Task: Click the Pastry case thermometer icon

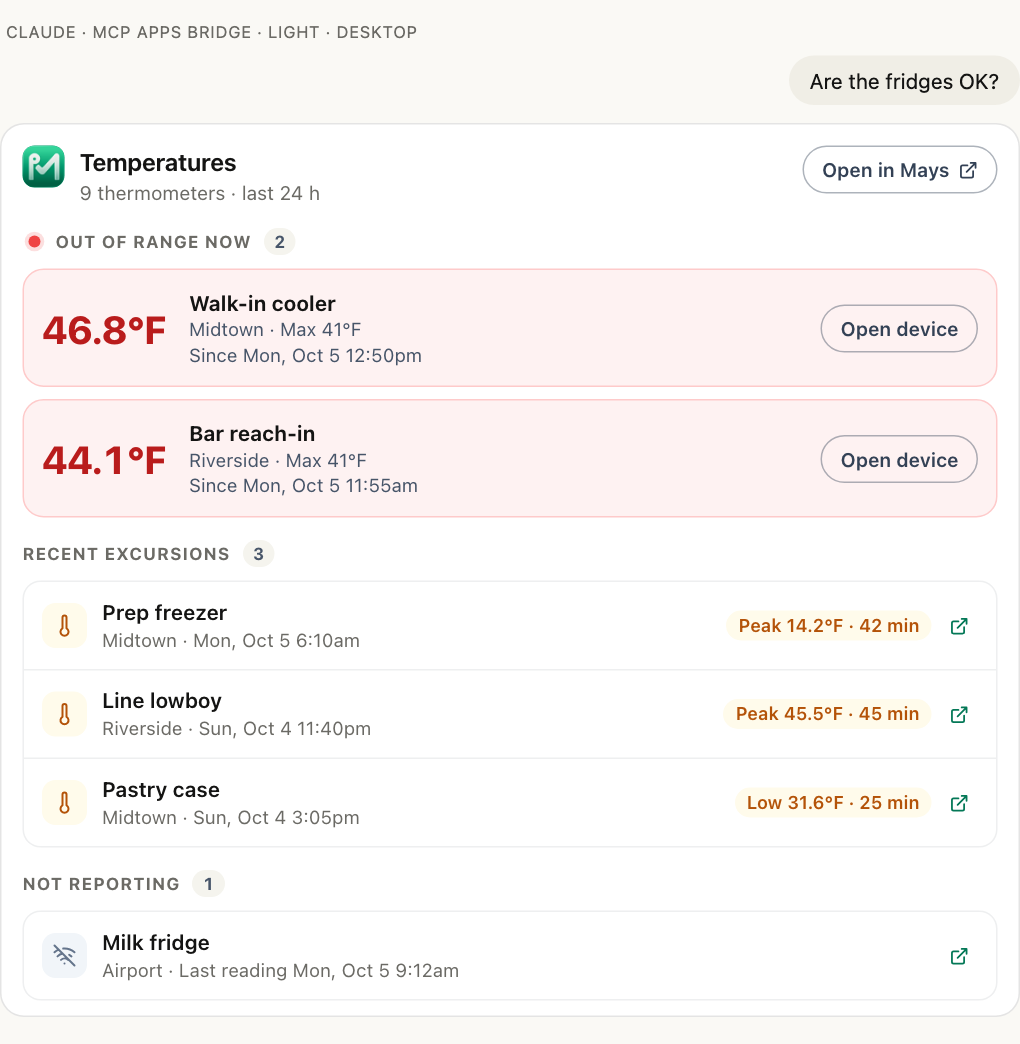Action: [65, 803]
